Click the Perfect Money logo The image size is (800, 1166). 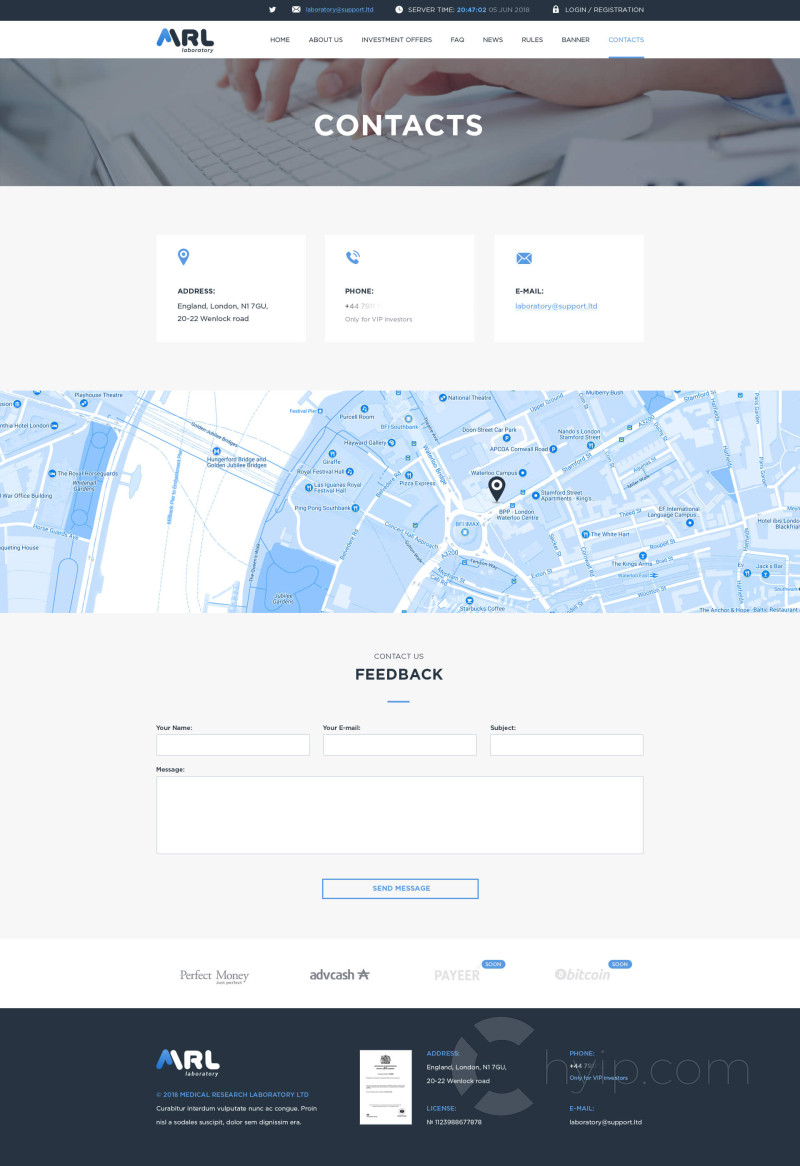(x=214, y=976)
